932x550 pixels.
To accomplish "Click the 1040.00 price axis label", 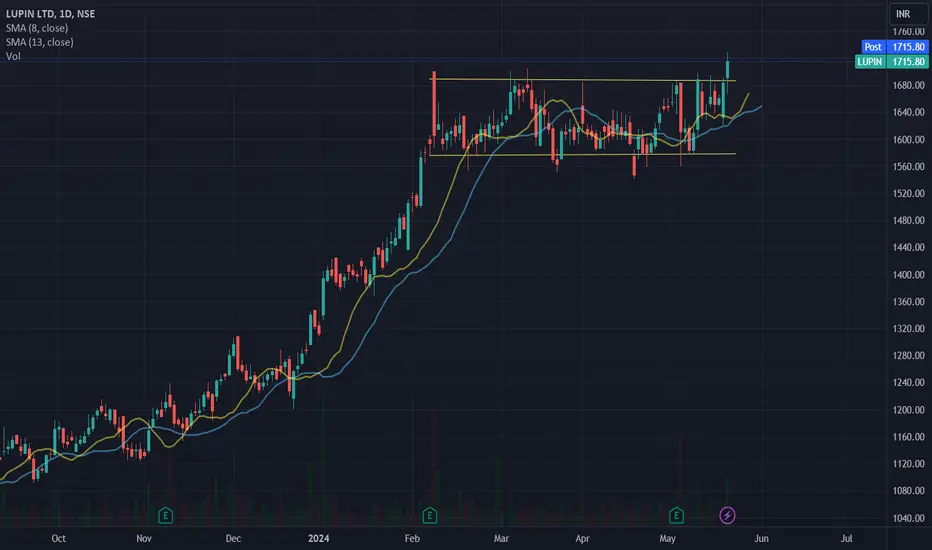I will pyautogui.click(x=908, y=518).
